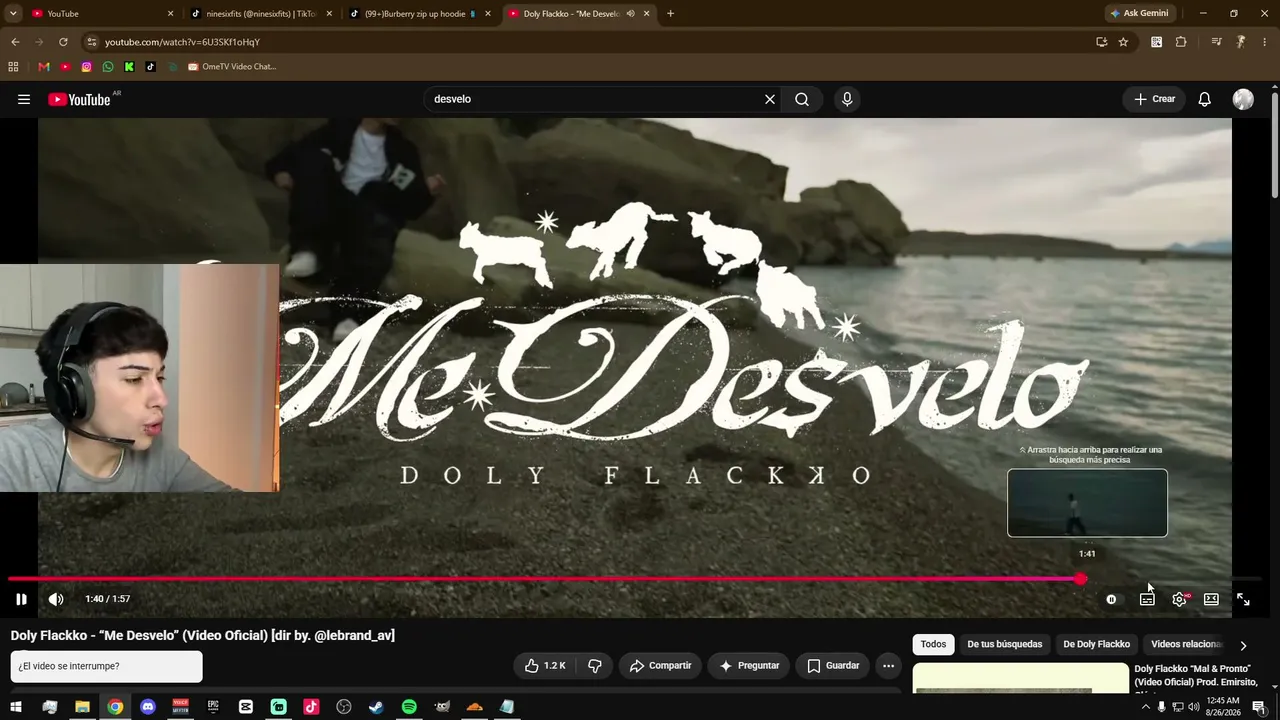The height and width of the screenshot is (720, 1280).
Task: Open the YouTube account avatar menu
Action: (x=1243, y=99)
